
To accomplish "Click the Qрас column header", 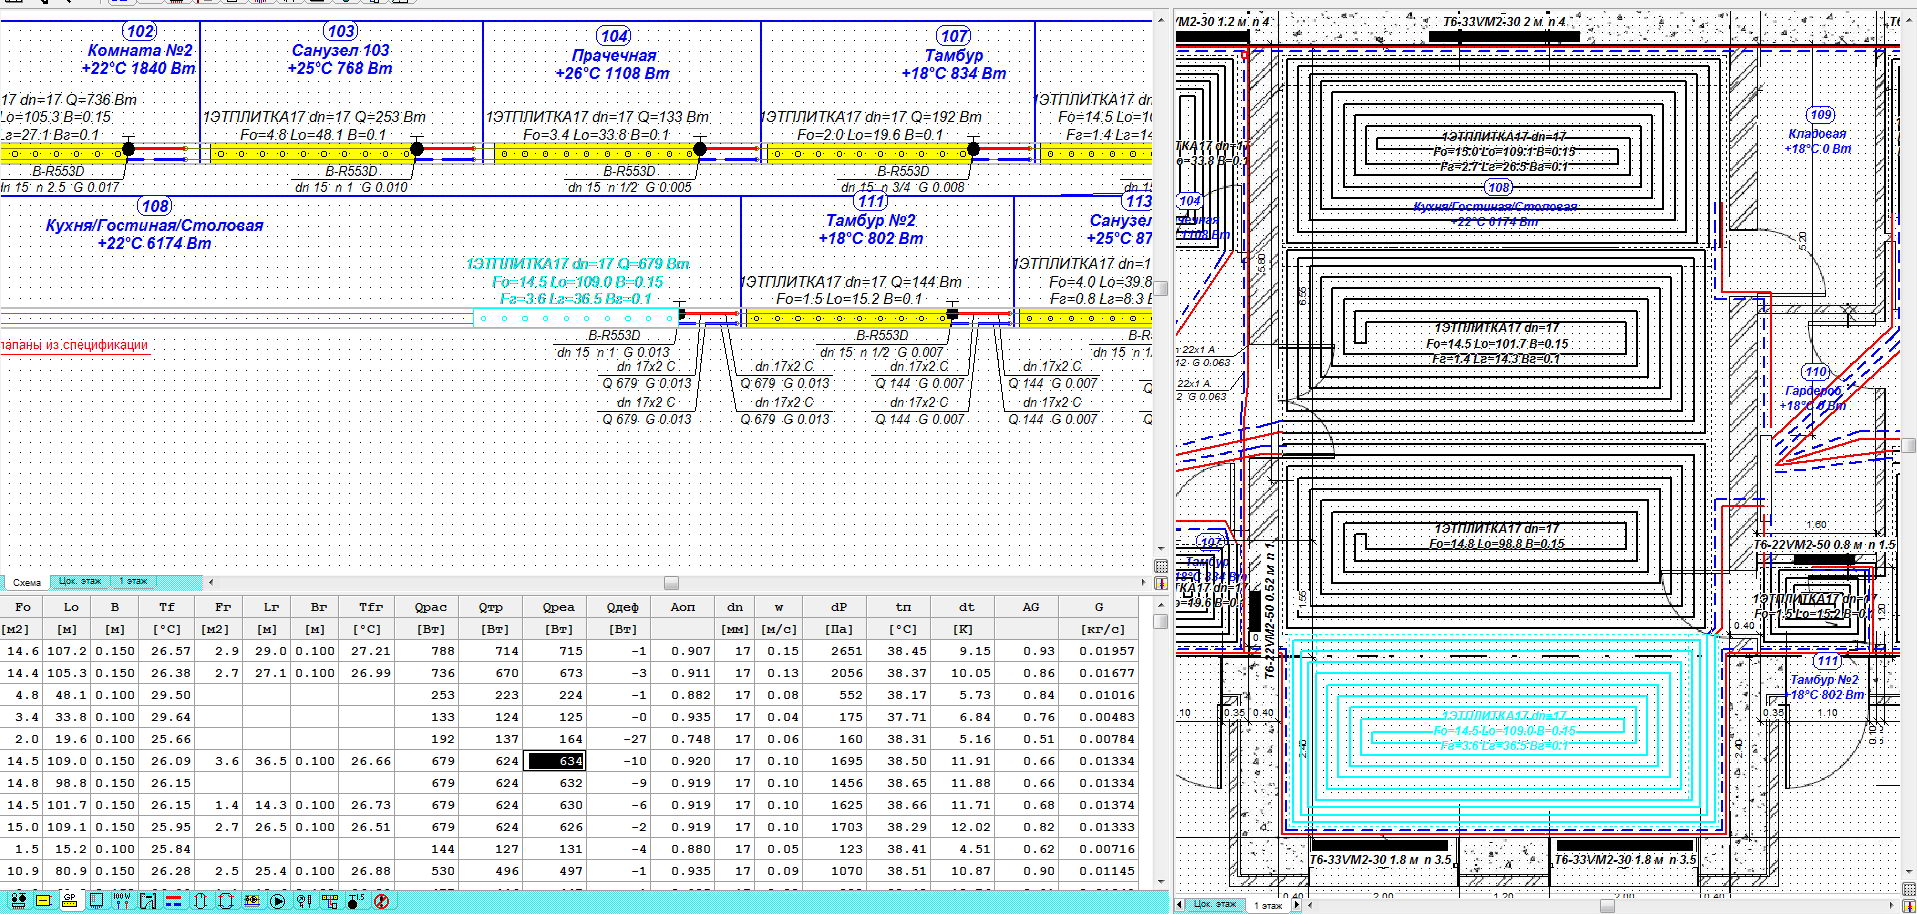I will 431,607.
